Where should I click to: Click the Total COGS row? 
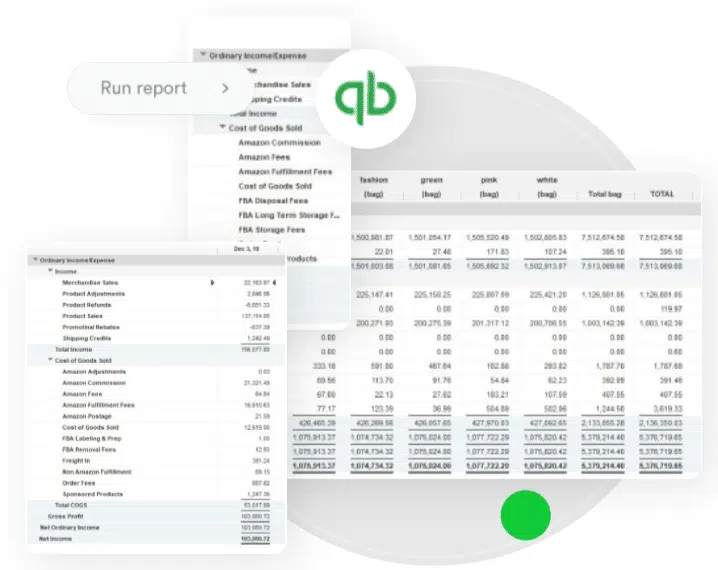coord(156,505)
